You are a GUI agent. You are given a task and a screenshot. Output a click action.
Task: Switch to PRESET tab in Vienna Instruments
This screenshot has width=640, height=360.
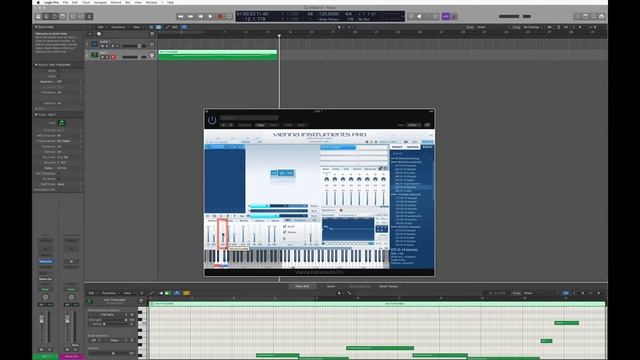coord(397,147)
